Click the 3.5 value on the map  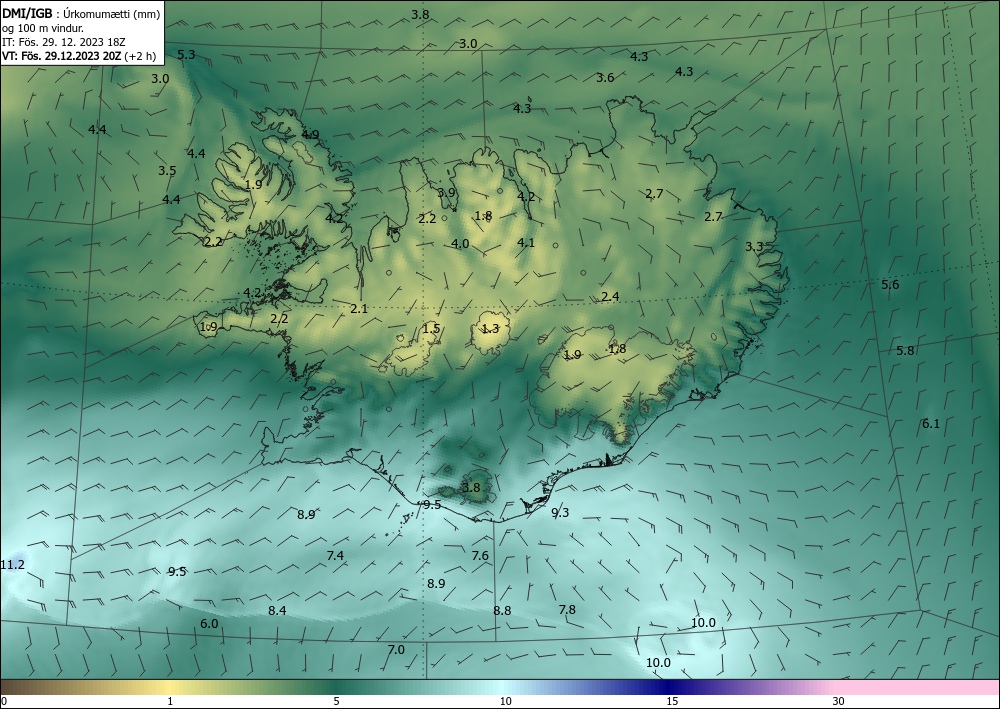167,171
